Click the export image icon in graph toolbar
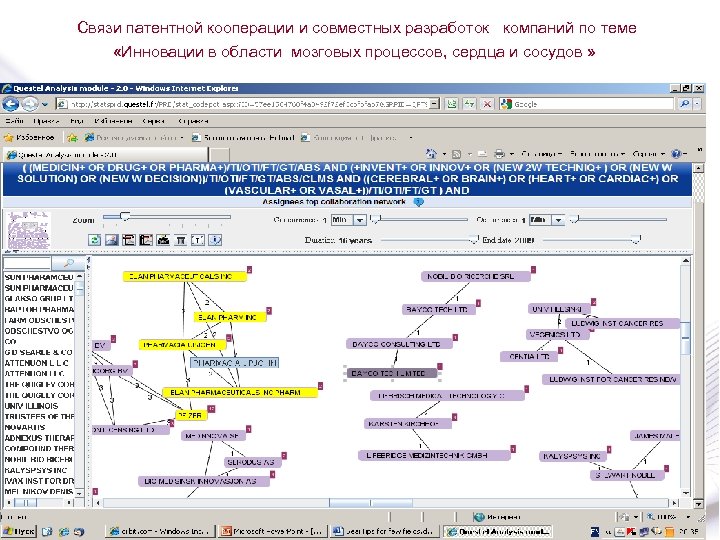This screenshot has height=540, width=720. click(112, 240)
